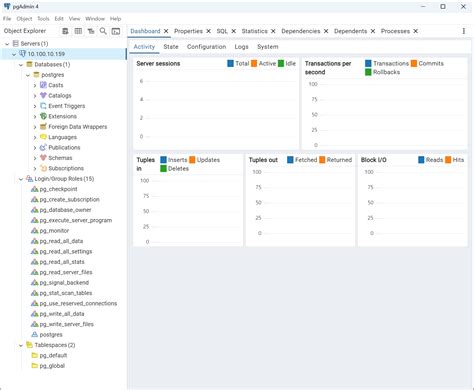Image resolution: width=474 pixels, height=390 pixels.
Task: Open the Query Tool icon in Object Explorer
Action: [x=65, y=31]
